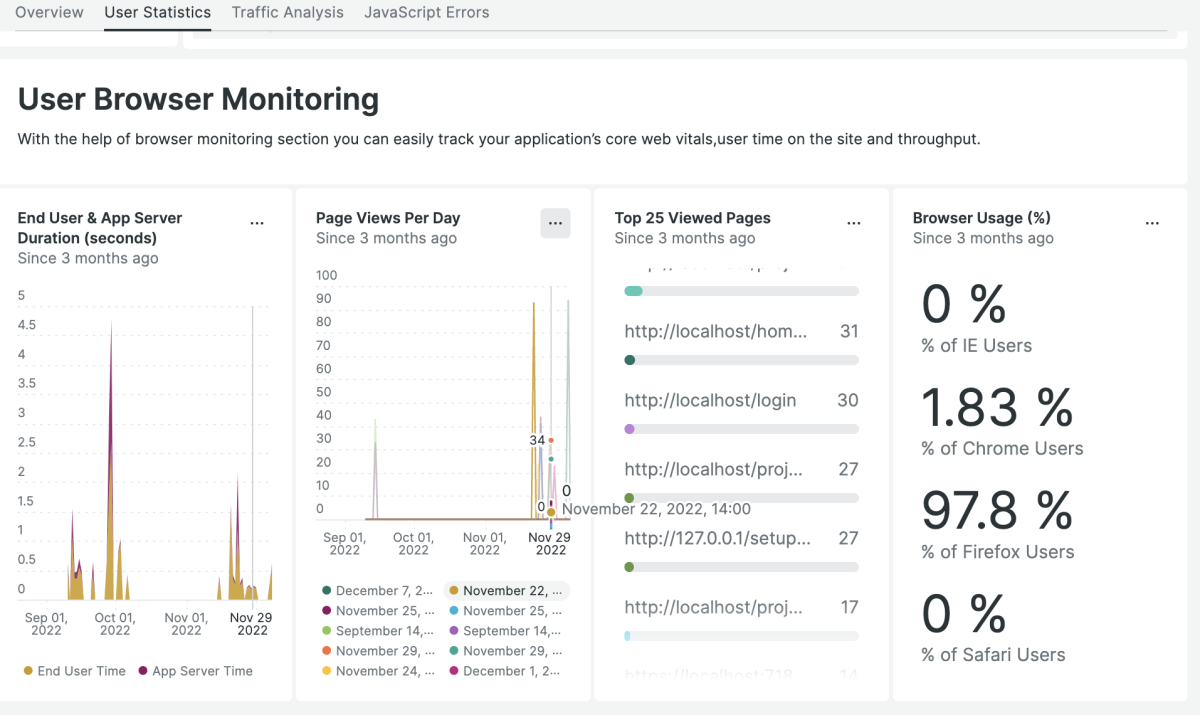1200x715 pixels.
Task: Switch to the Overview tab
Action: (x=49, y=13)
